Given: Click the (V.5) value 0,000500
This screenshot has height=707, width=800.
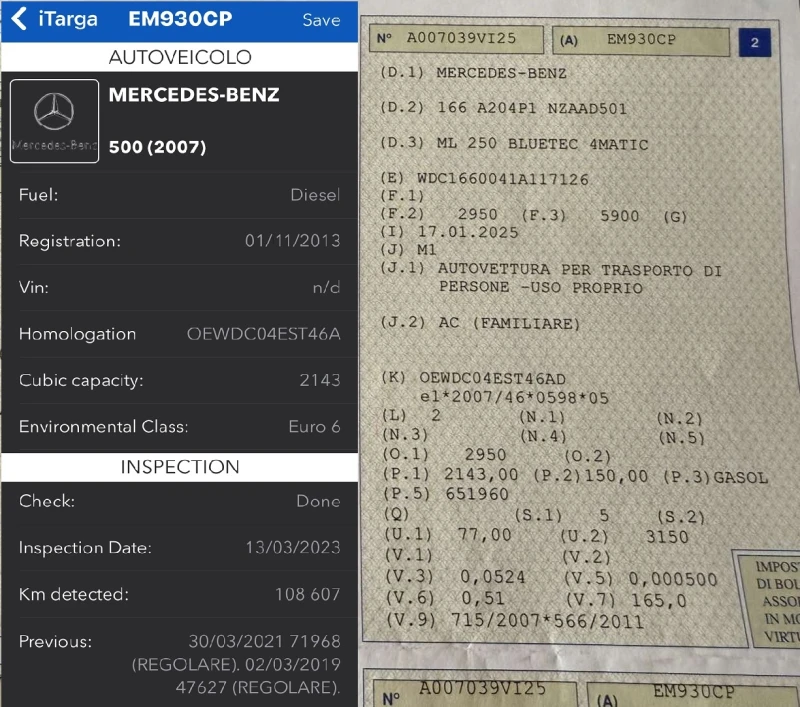Looking at the screenshot, I should tap(673, 579).
